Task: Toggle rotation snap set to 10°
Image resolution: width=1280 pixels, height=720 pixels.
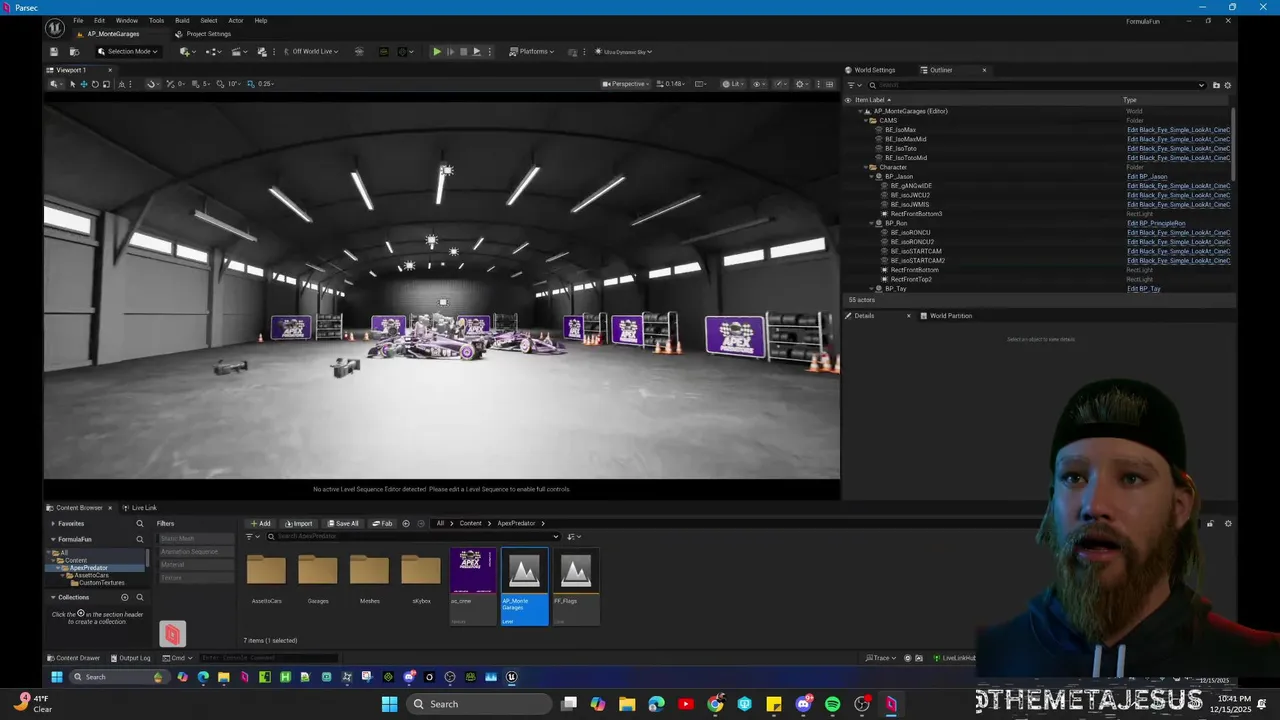Action: tap(222, 84)
